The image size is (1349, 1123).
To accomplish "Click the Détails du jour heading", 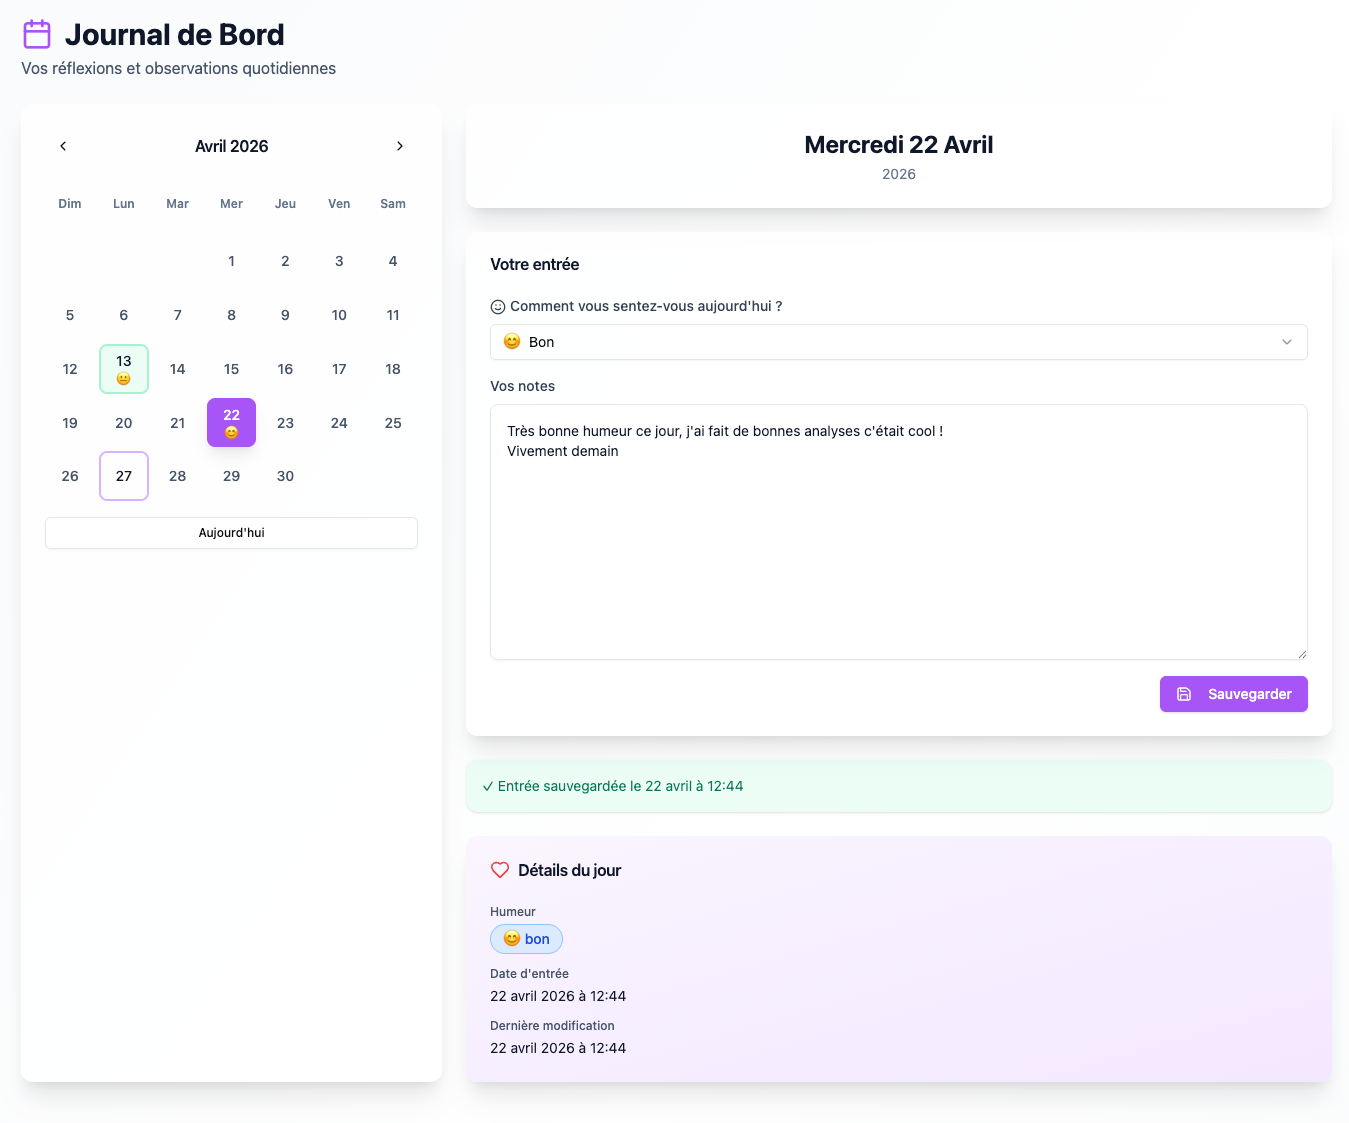I will [570, 870].
